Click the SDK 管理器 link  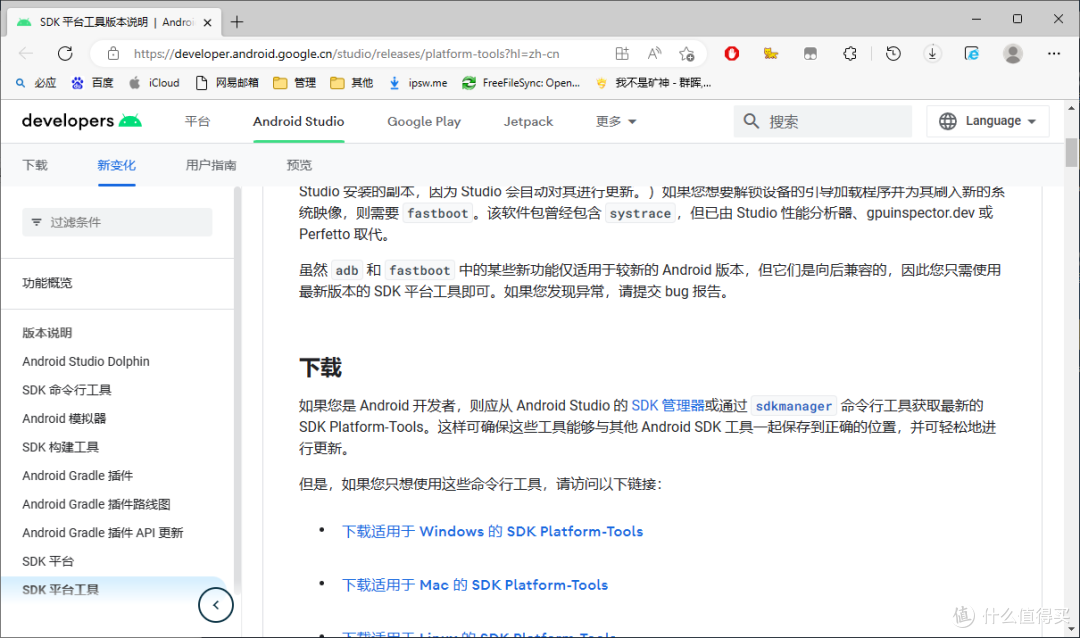pos(667,406)
